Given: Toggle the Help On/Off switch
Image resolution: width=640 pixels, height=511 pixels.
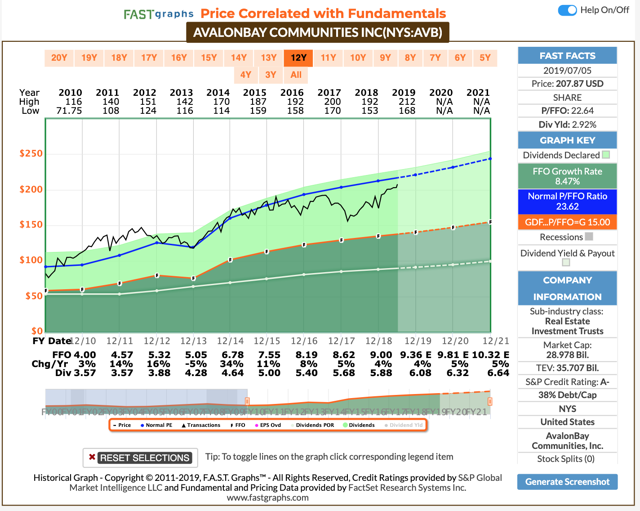Looking at the screenshot, I should [567, 10].
